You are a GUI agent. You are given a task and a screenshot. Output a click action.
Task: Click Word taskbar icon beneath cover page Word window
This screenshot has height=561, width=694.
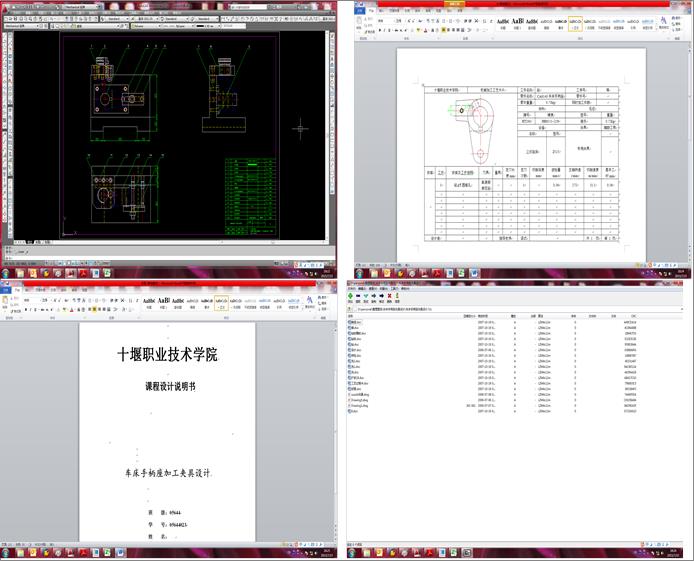tap(120, 552)
